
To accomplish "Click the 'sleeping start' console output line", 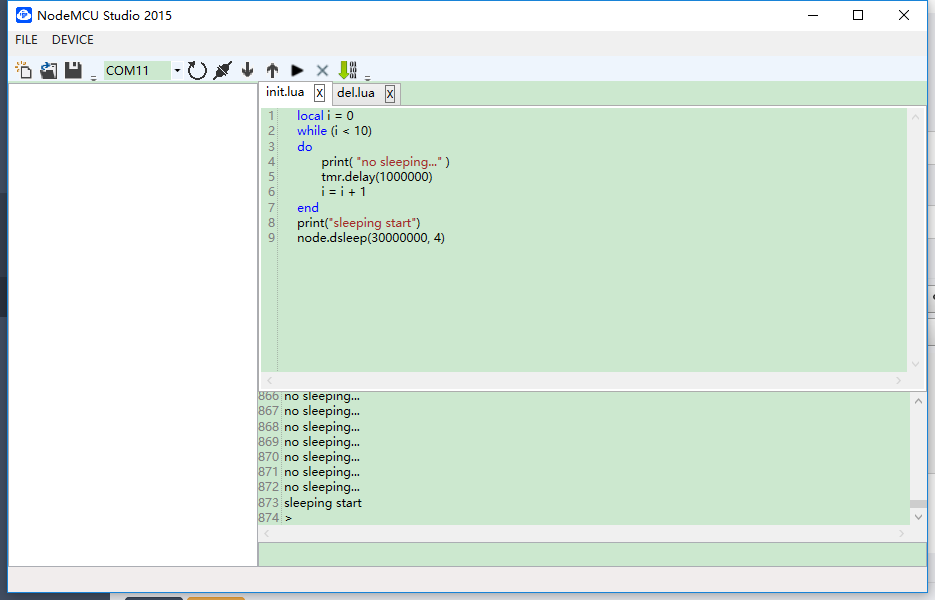I will pos(323,503).
